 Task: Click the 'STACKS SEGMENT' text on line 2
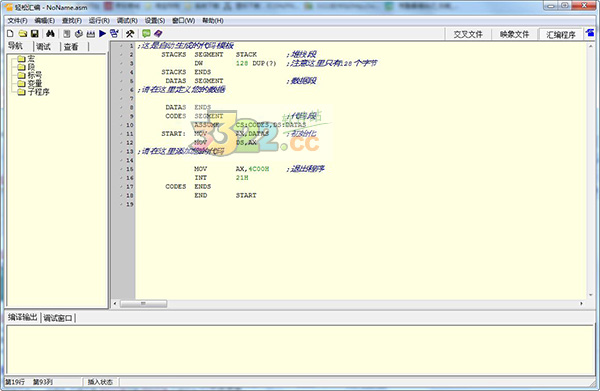click(x=192, y=55)
